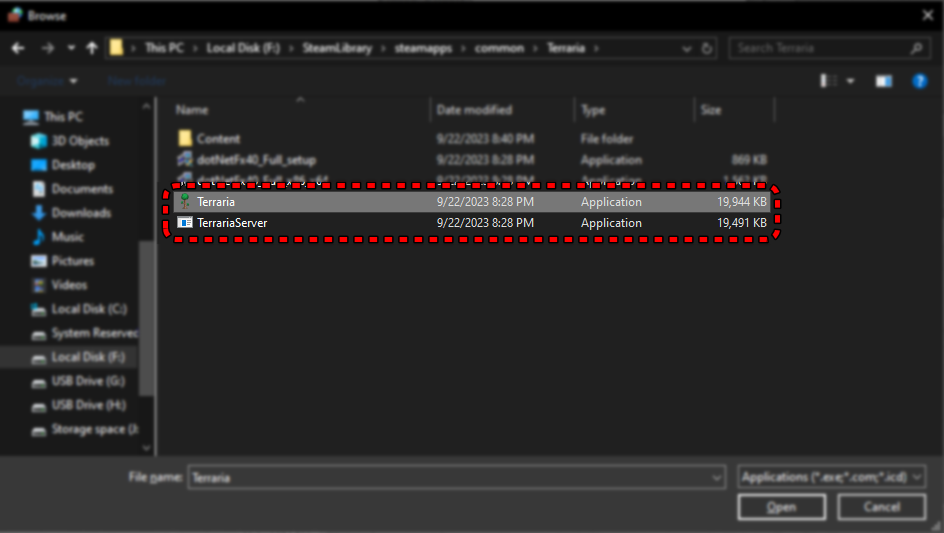Image resolution: width=944 pixels, height=533 pixels.
Task: Open Local Disk (C:) in sidebar
Action: [79, 310]
